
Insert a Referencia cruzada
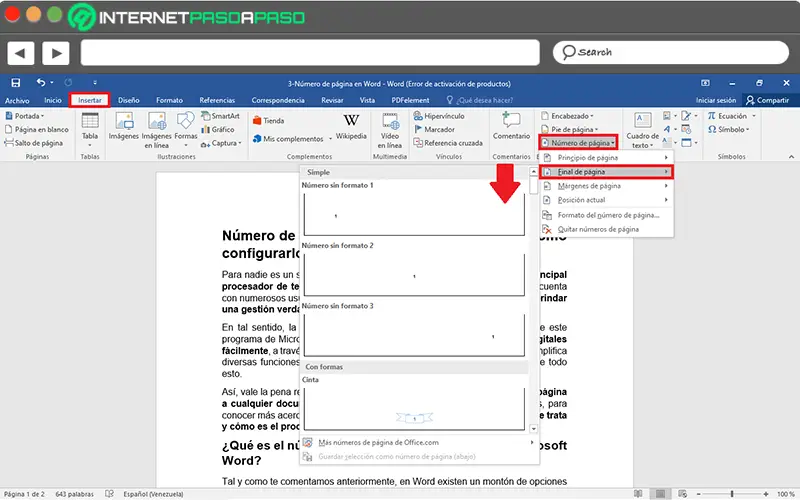(448, 143)
